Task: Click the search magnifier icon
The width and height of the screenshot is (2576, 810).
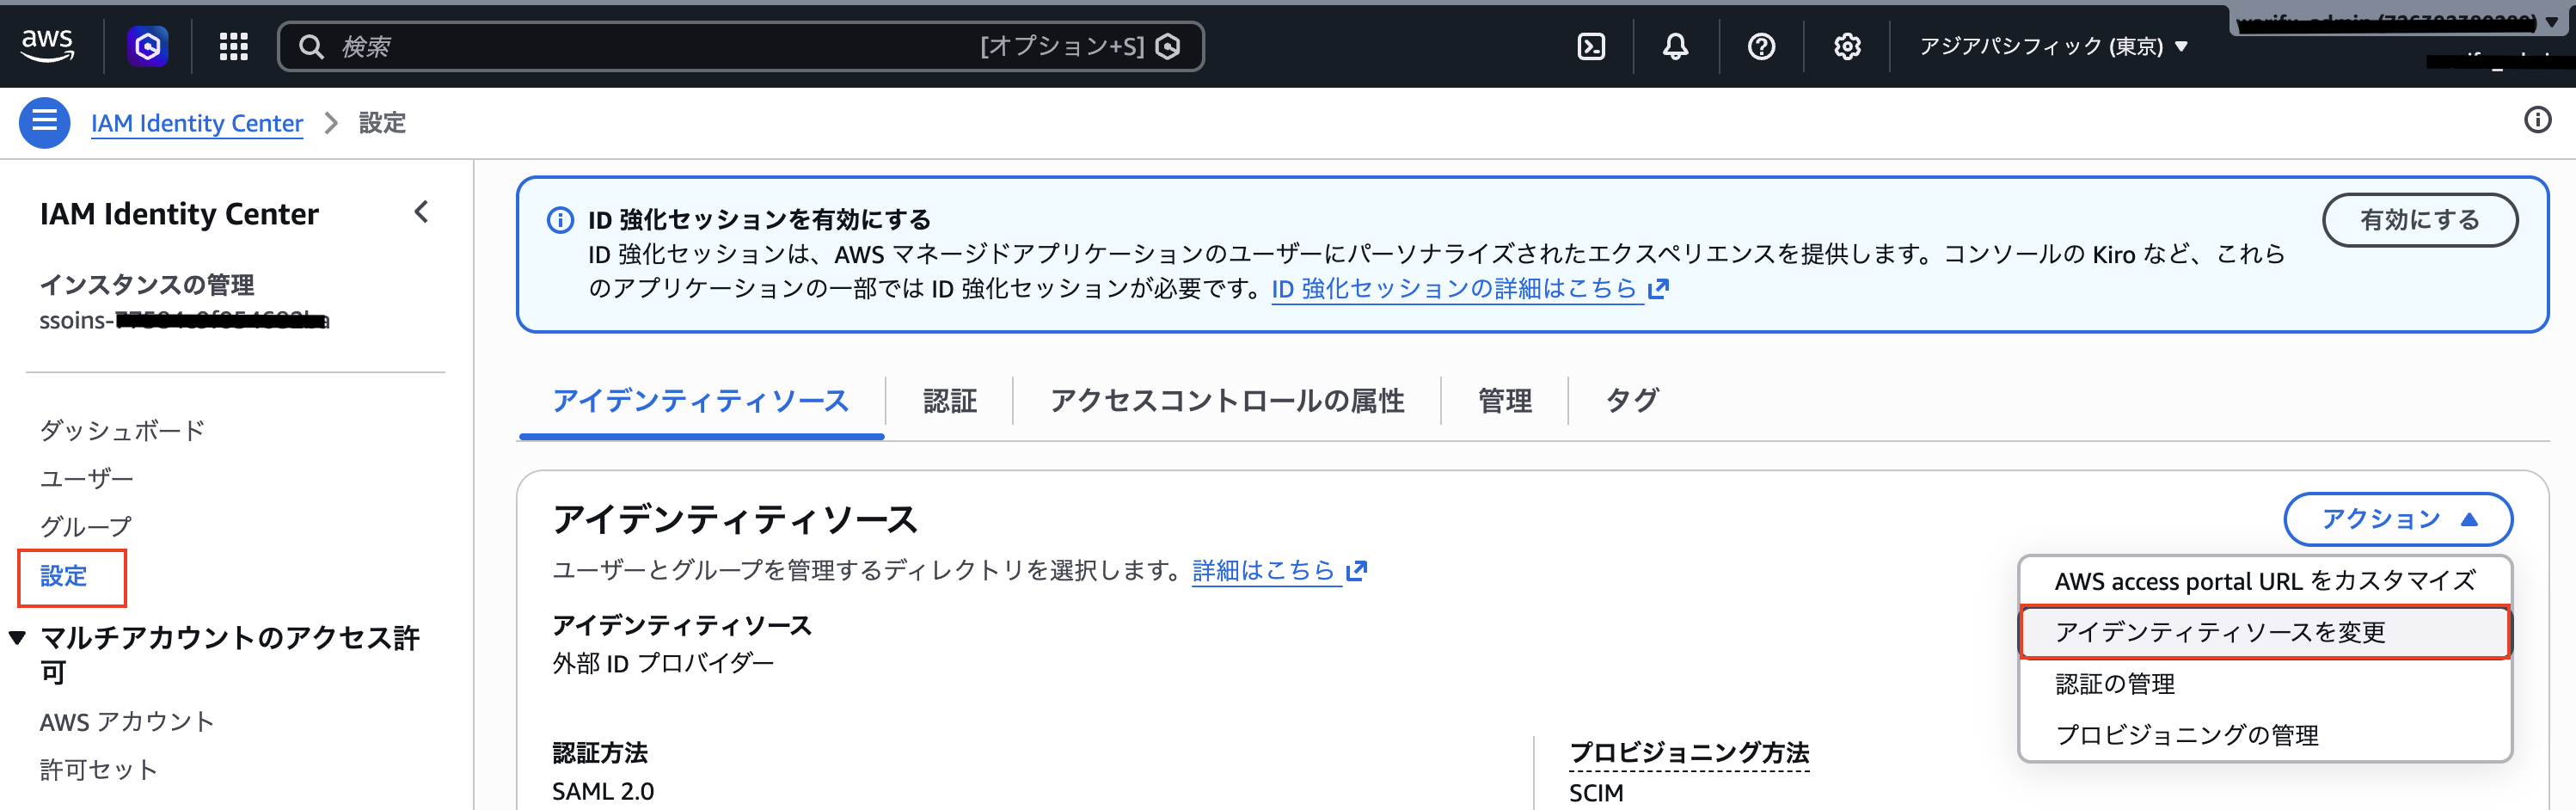Action: [x=311, y=46]
